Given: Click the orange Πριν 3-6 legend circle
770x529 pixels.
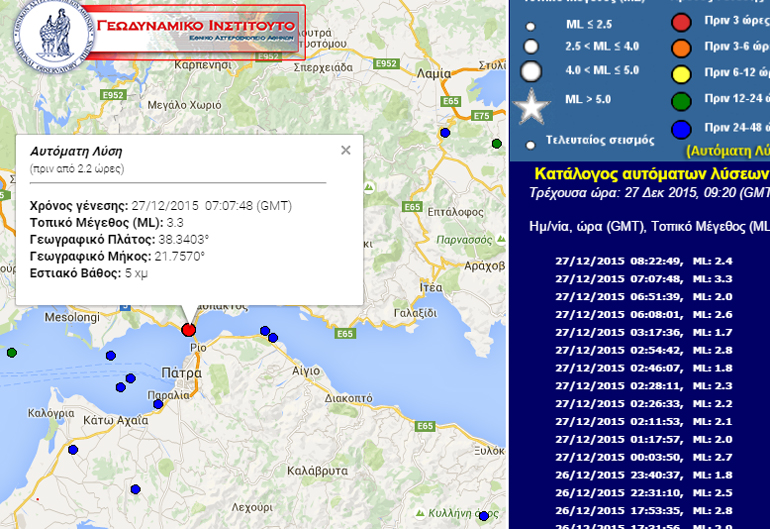Looking at the screenshot, I should tap(681, 48).
